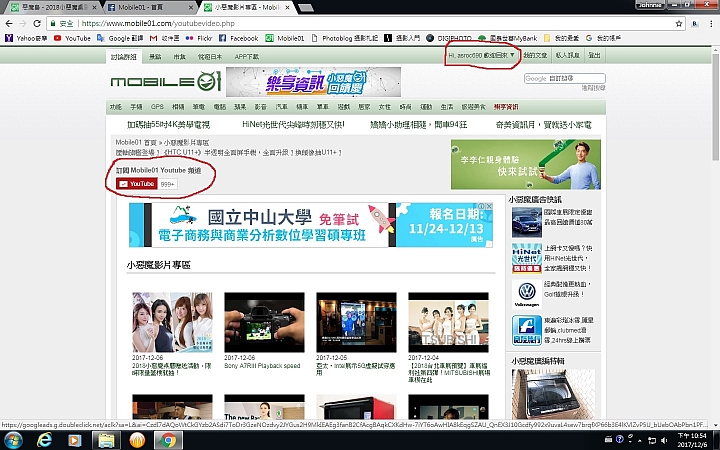
Task: Click the Volkswagen logo sidebar ad
Action: coord(527,294)
